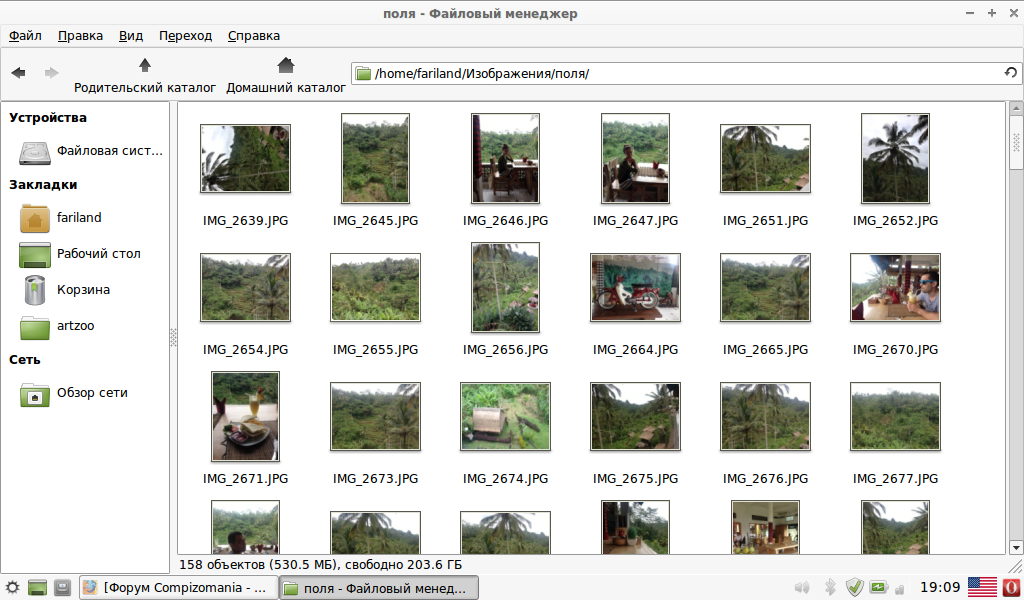Open the Переход menu
This screenshot has height=600, width=1024.
[x=185, y=35]
